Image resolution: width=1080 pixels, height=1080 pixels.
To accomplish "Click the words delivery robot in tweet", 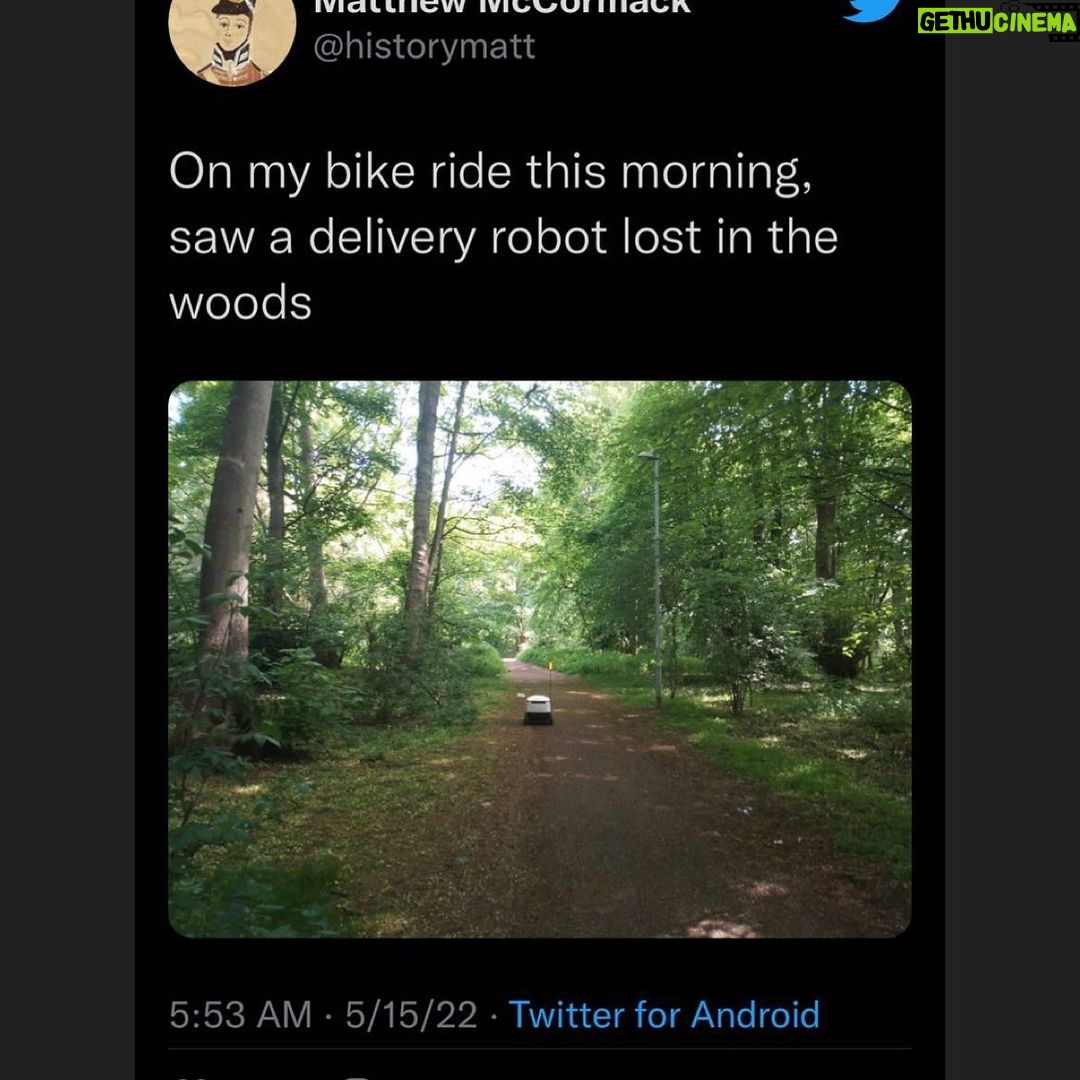I will (x=457, y=238).
